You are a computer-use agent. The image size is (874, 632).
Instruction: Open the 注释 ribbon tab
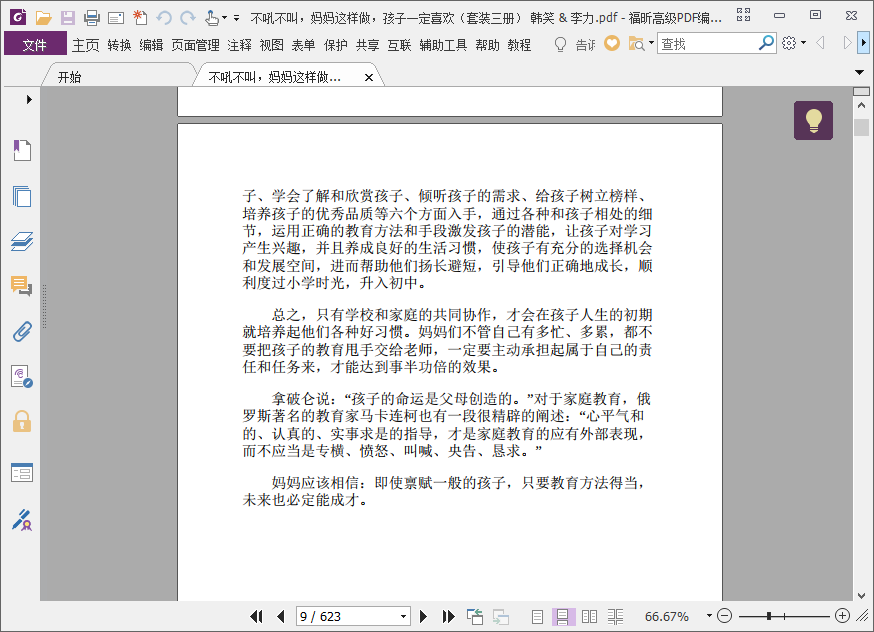pyautogui.click(x=239, y=45)
